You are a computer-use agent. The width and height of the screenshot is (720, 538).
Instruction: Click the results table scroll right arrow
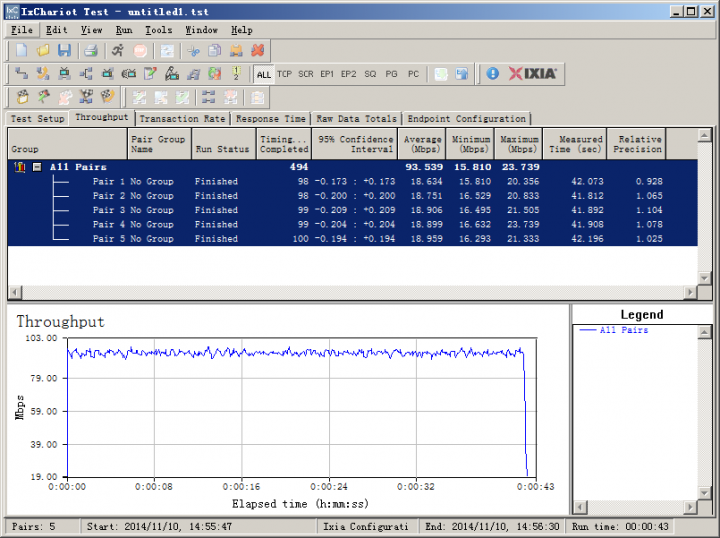(x=690, y=292)
